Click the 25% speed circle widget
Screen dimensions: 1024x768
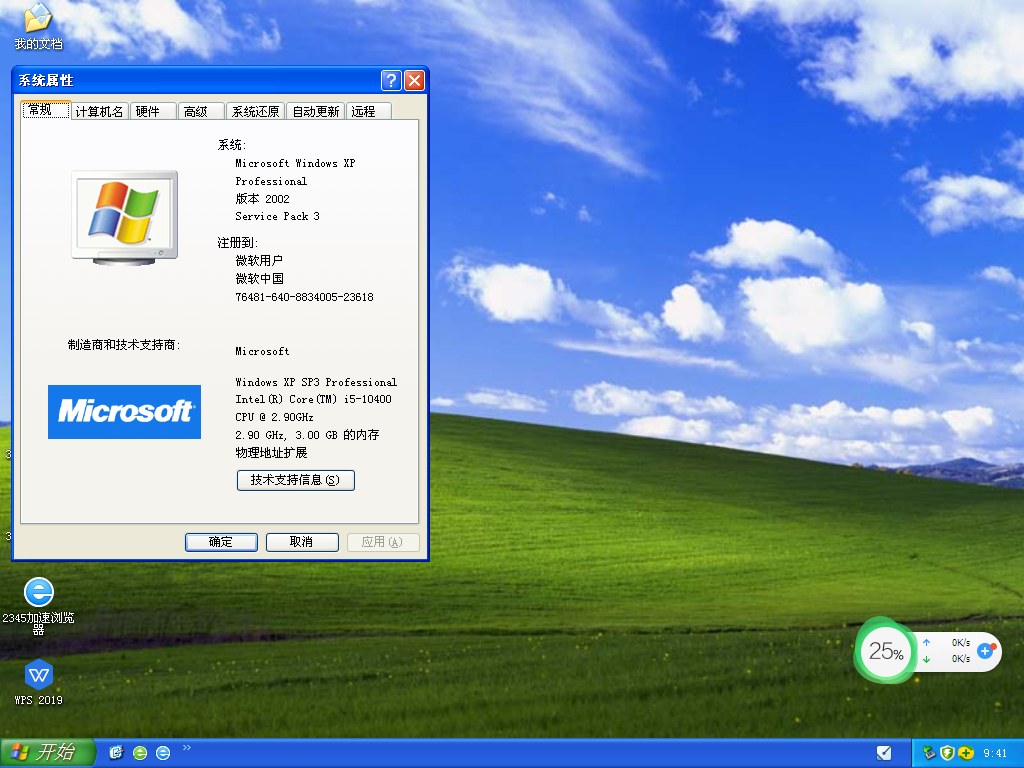(884, 651)
